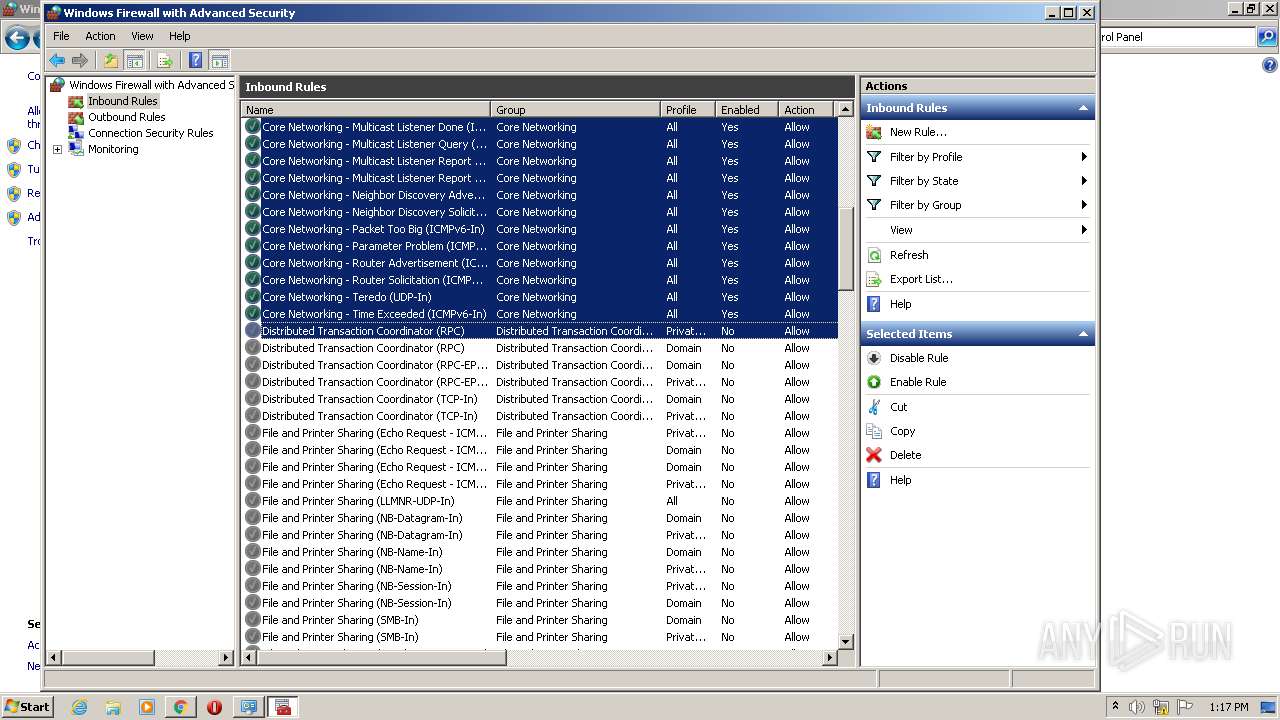Toggle the Show/Hide Action Pane toolbar icon
Image resolution: width=1280 pixels, height=720 pixels.
[x=220, y=61]
